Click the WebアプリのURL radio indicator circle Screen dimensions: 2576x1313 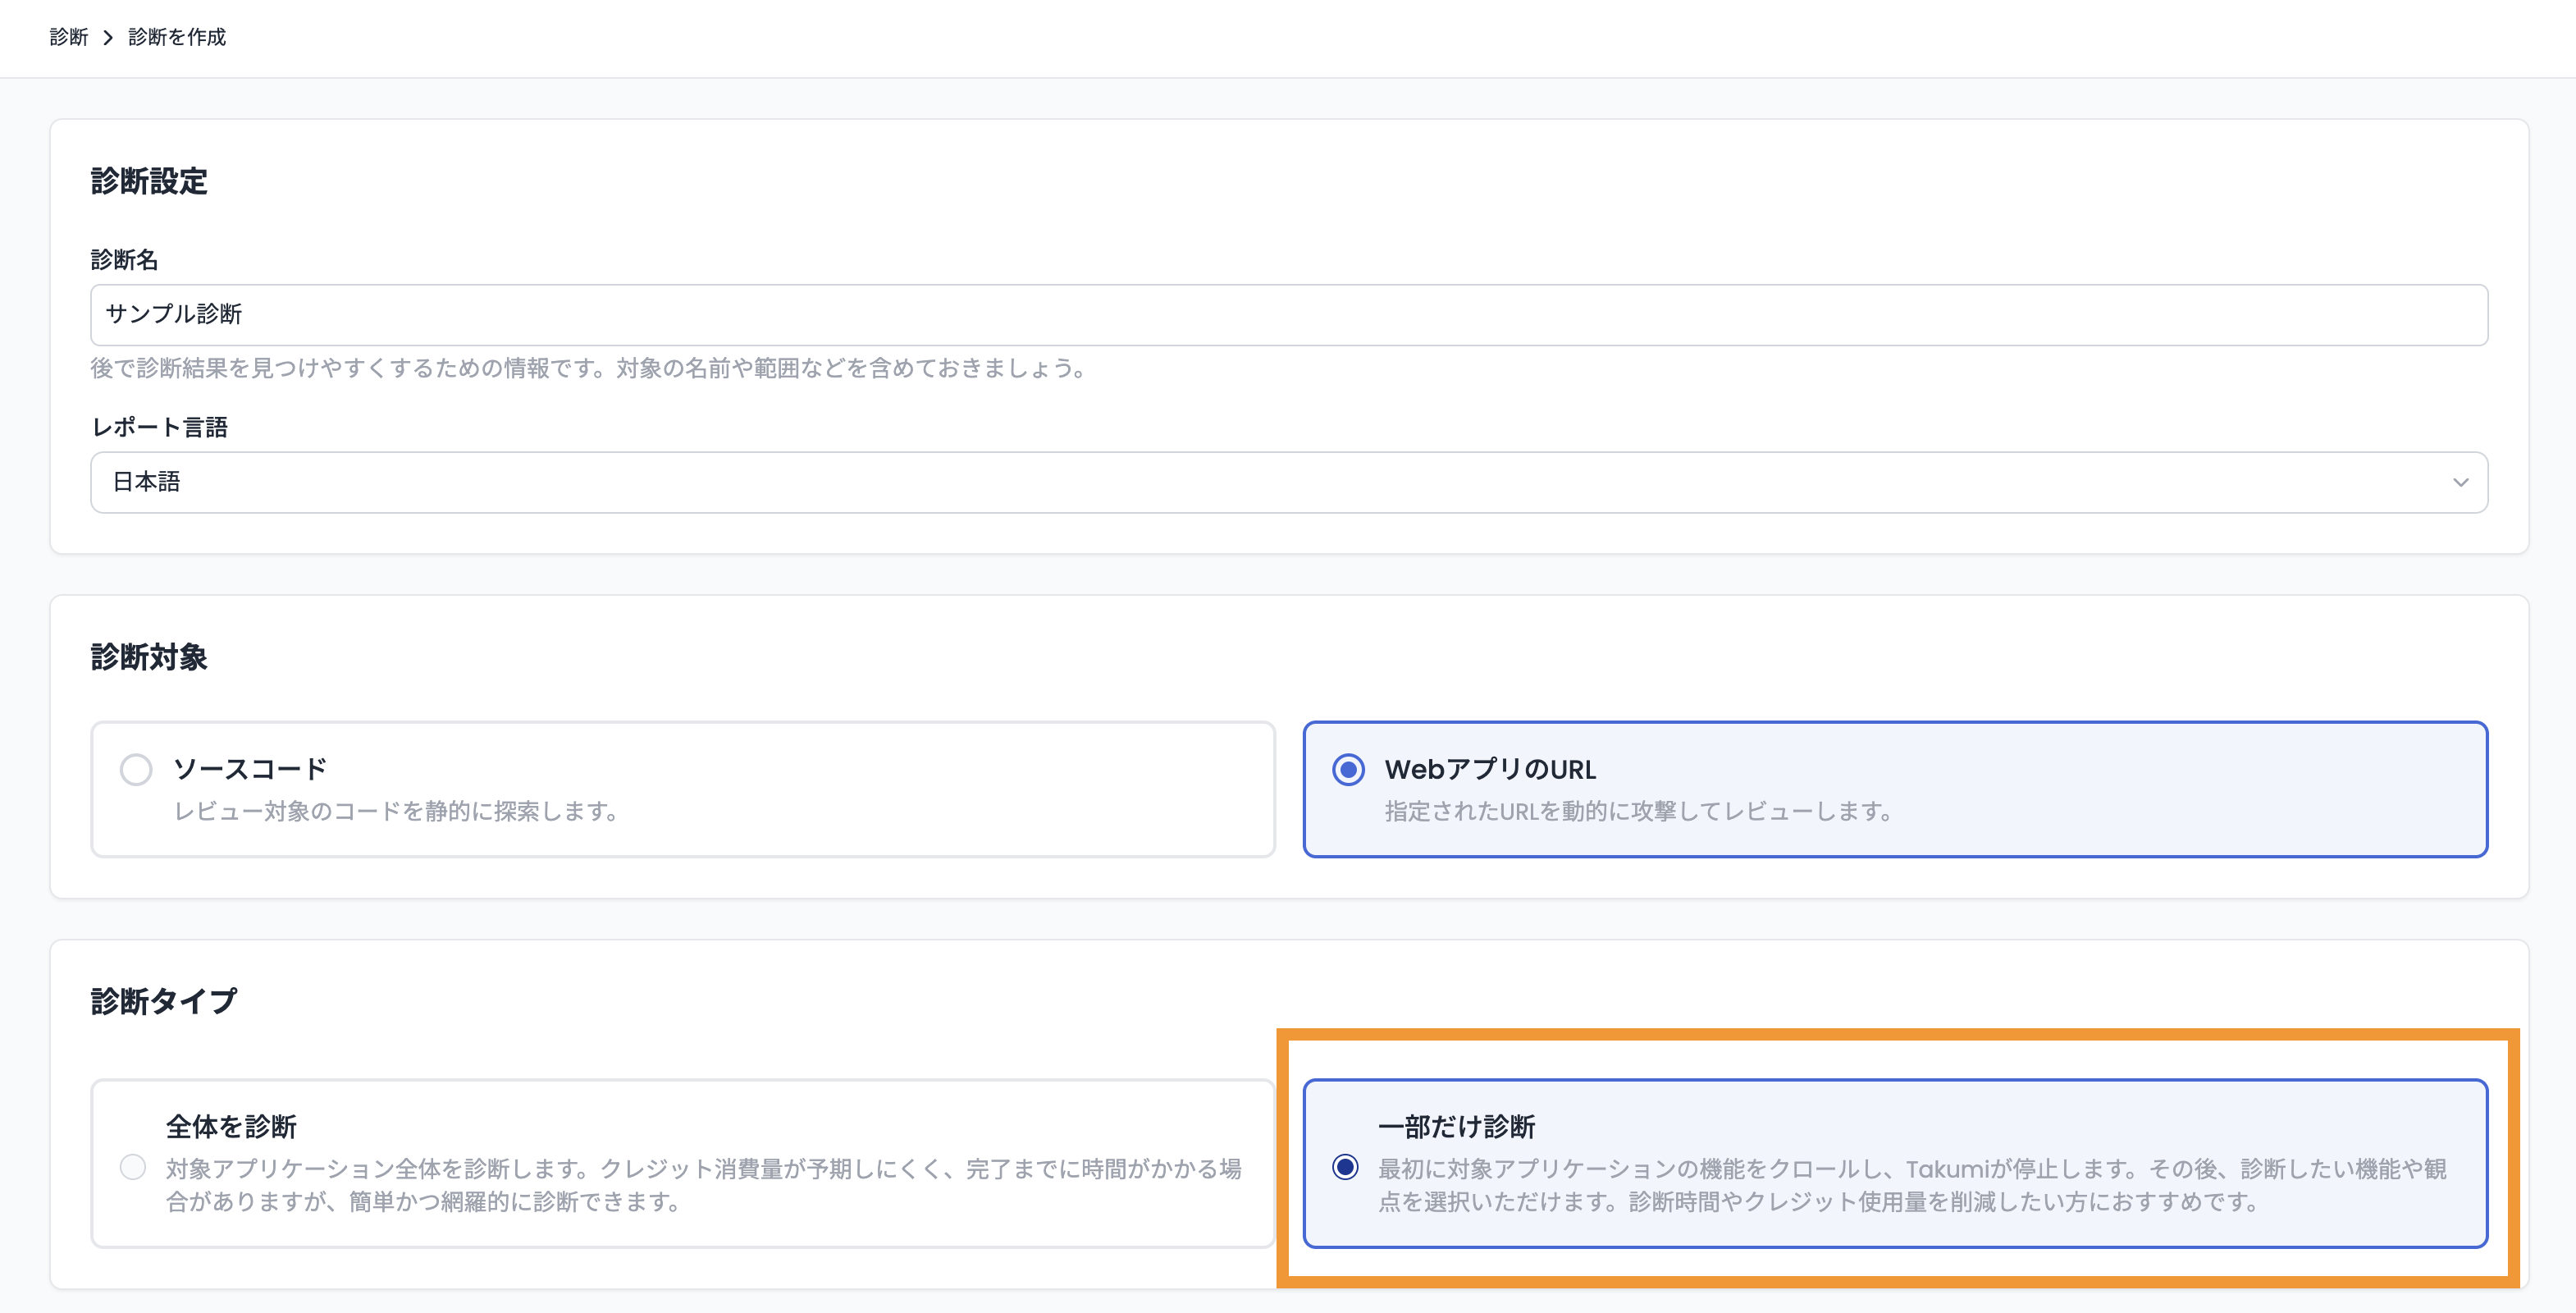click(x=1350, y=770)
